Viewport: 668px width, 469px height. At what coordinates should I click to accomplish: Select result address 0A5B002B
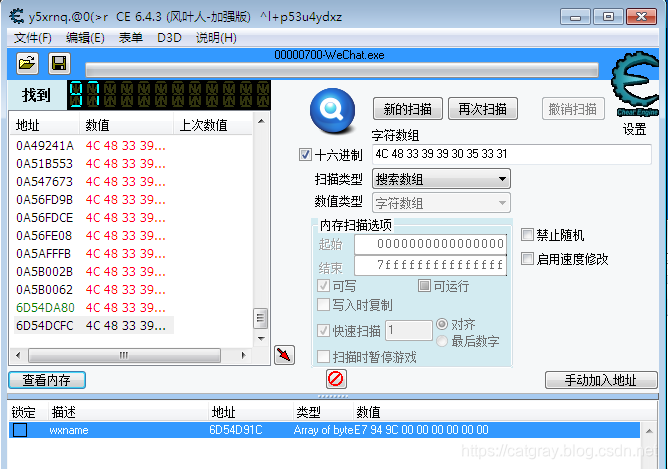coord(44,271)
